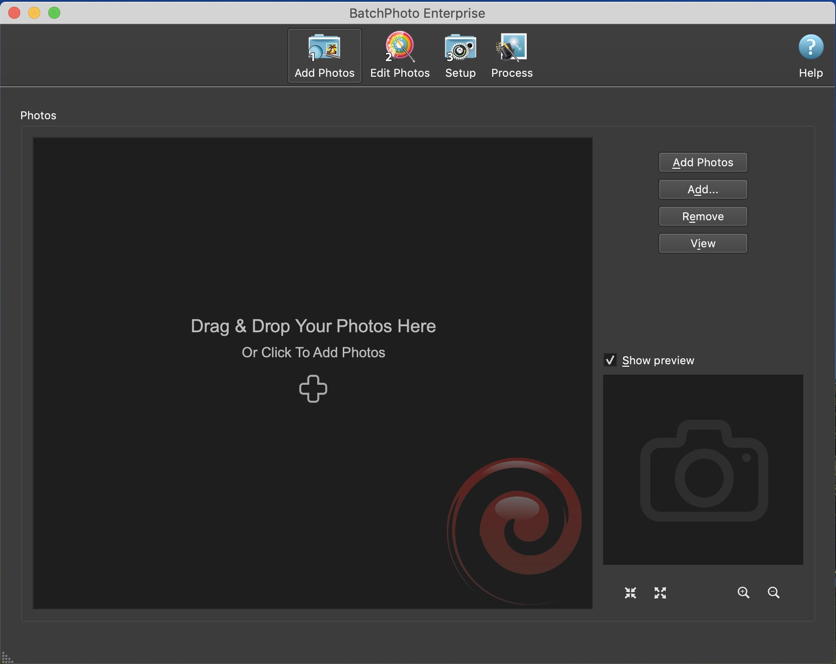Open the Setup step

tap(460, 56)
